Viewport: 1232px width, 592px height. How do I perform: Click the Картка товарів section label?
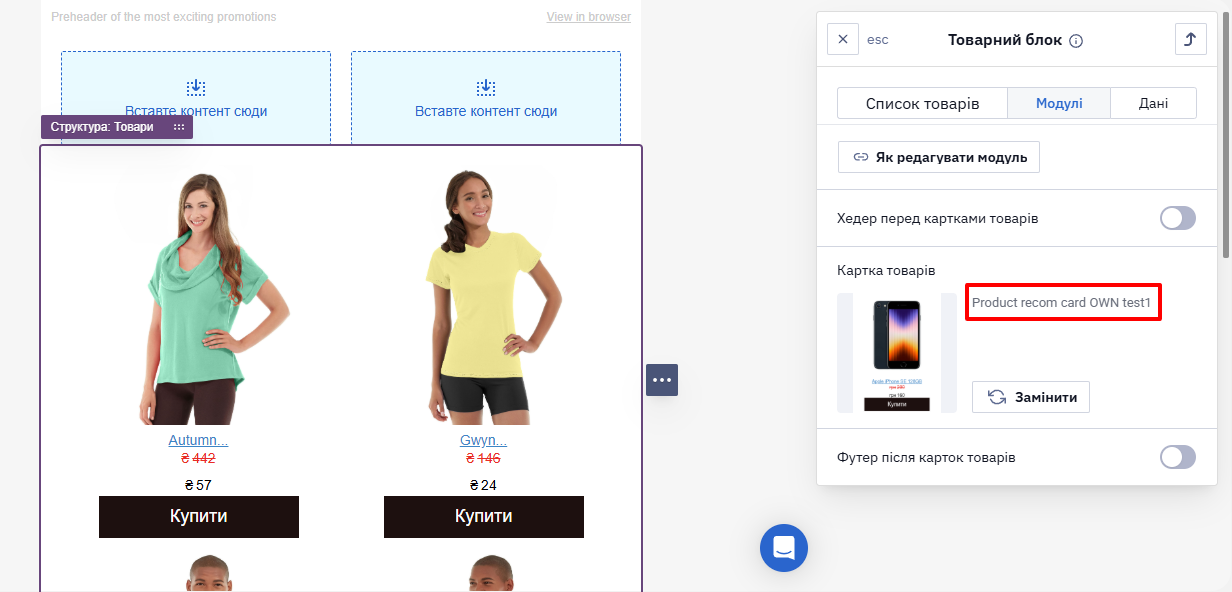tap(886, 271)
